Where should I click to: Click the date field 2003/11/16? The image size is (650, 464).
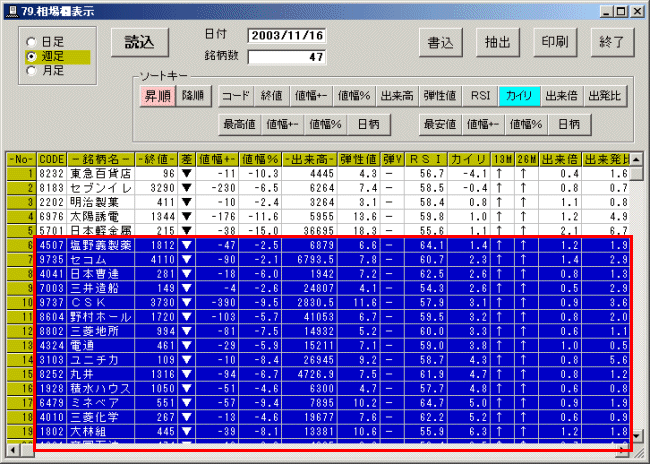click(286, 36)
